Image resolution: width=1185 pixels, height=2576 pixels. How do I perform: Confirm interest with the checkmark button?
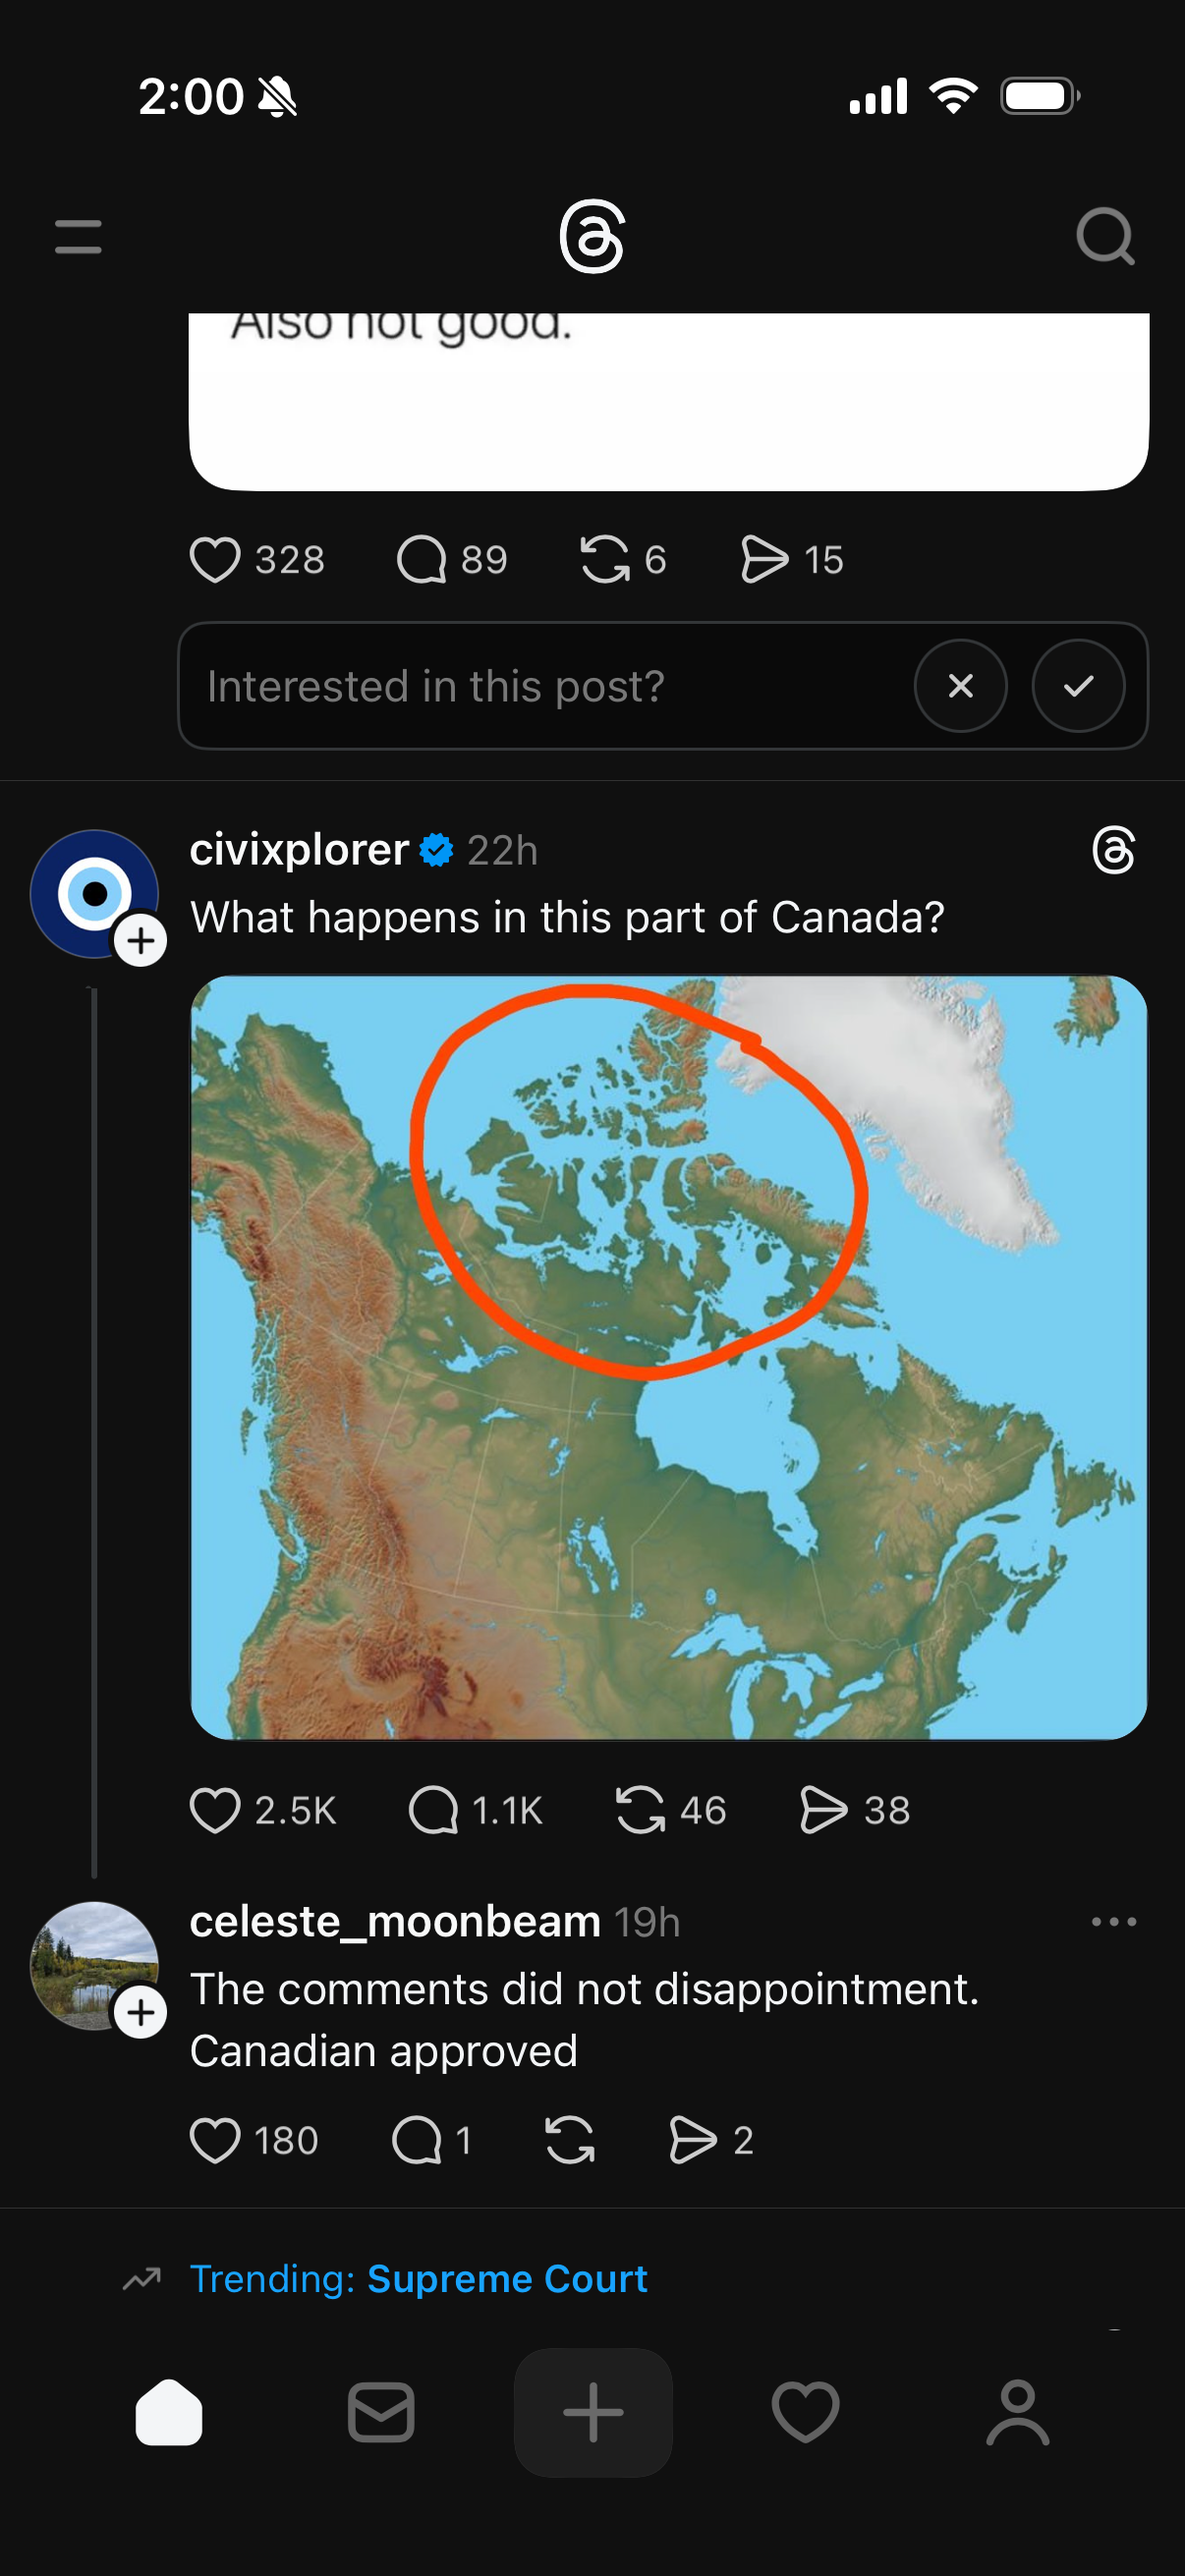pos(1078,686)
